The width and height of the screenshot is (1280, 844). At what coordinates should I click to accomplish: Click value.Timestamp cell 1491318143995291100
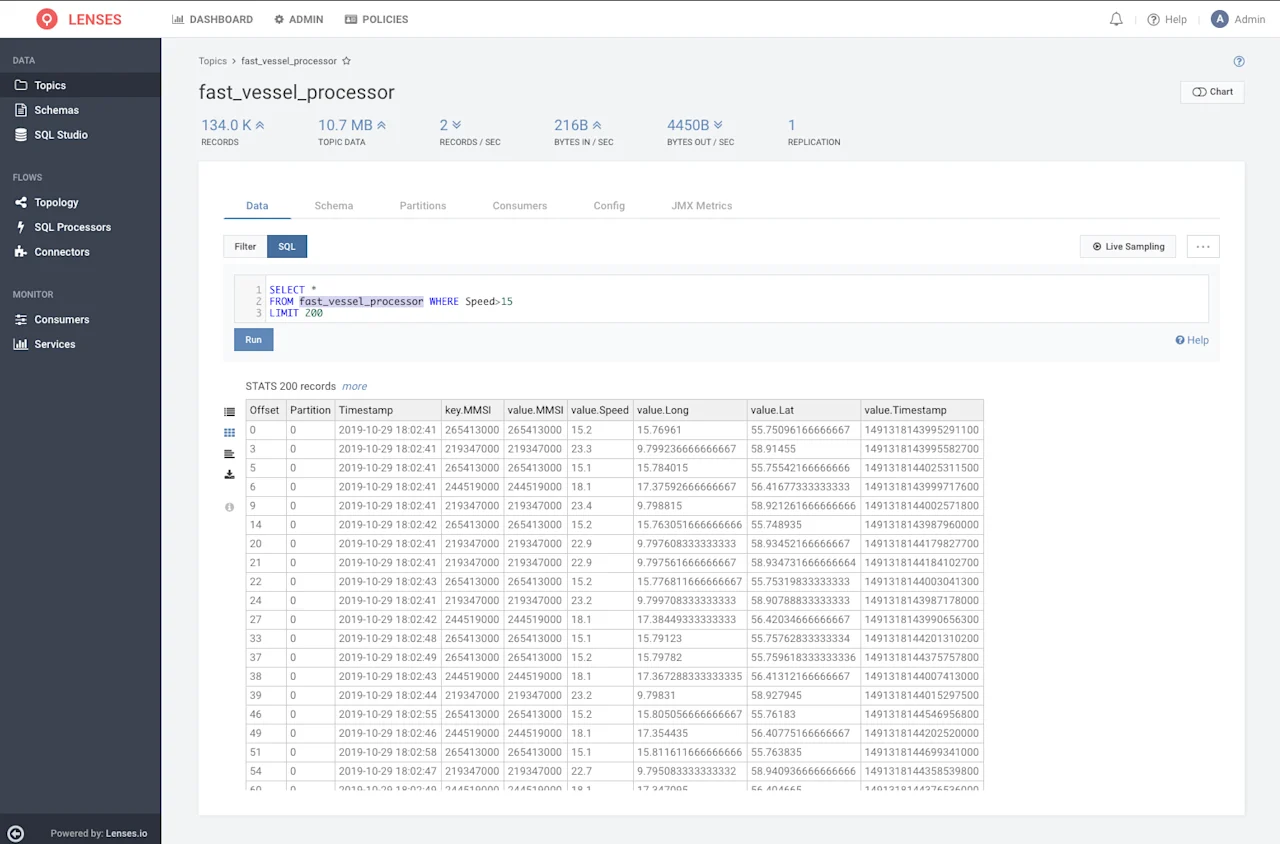point(922,430)
